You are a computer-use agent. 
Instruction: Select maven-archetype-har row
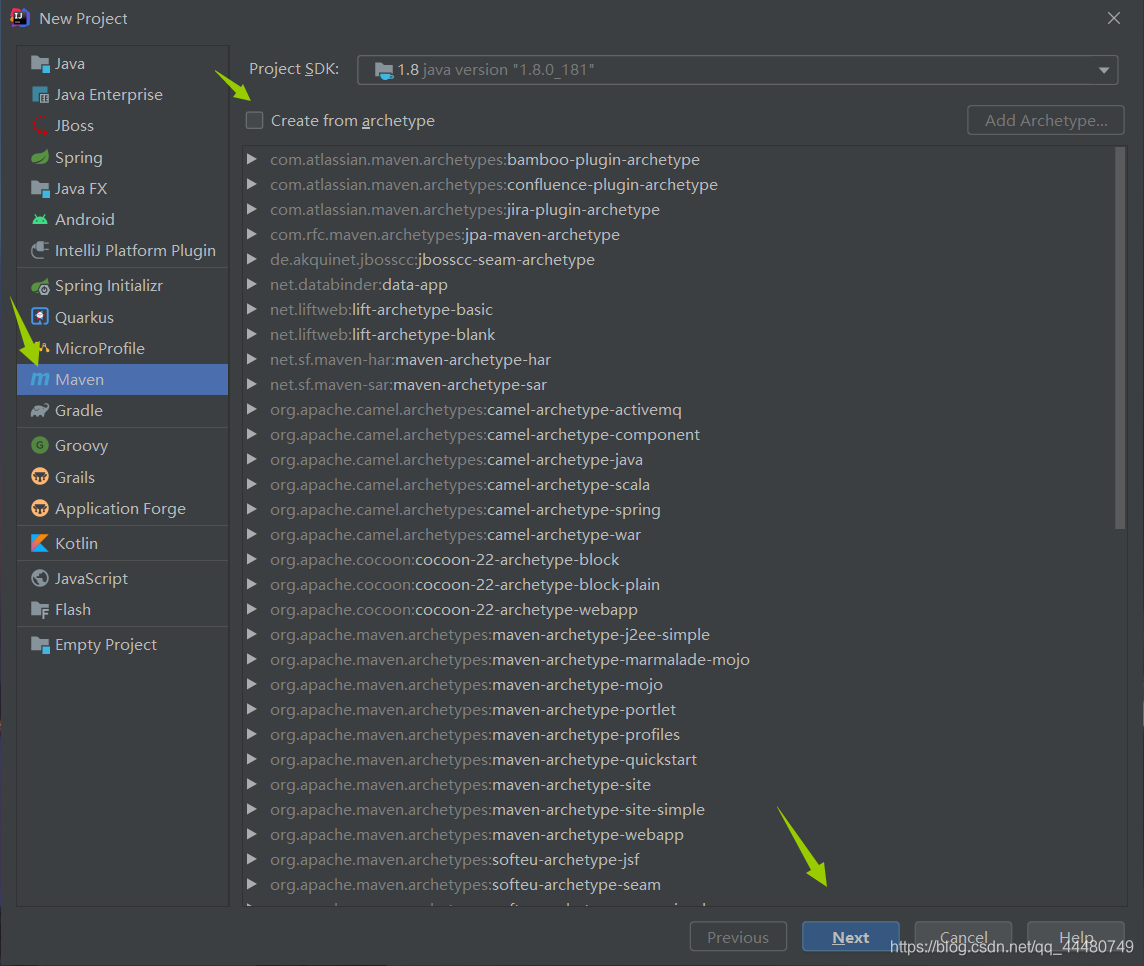(679, 360)
